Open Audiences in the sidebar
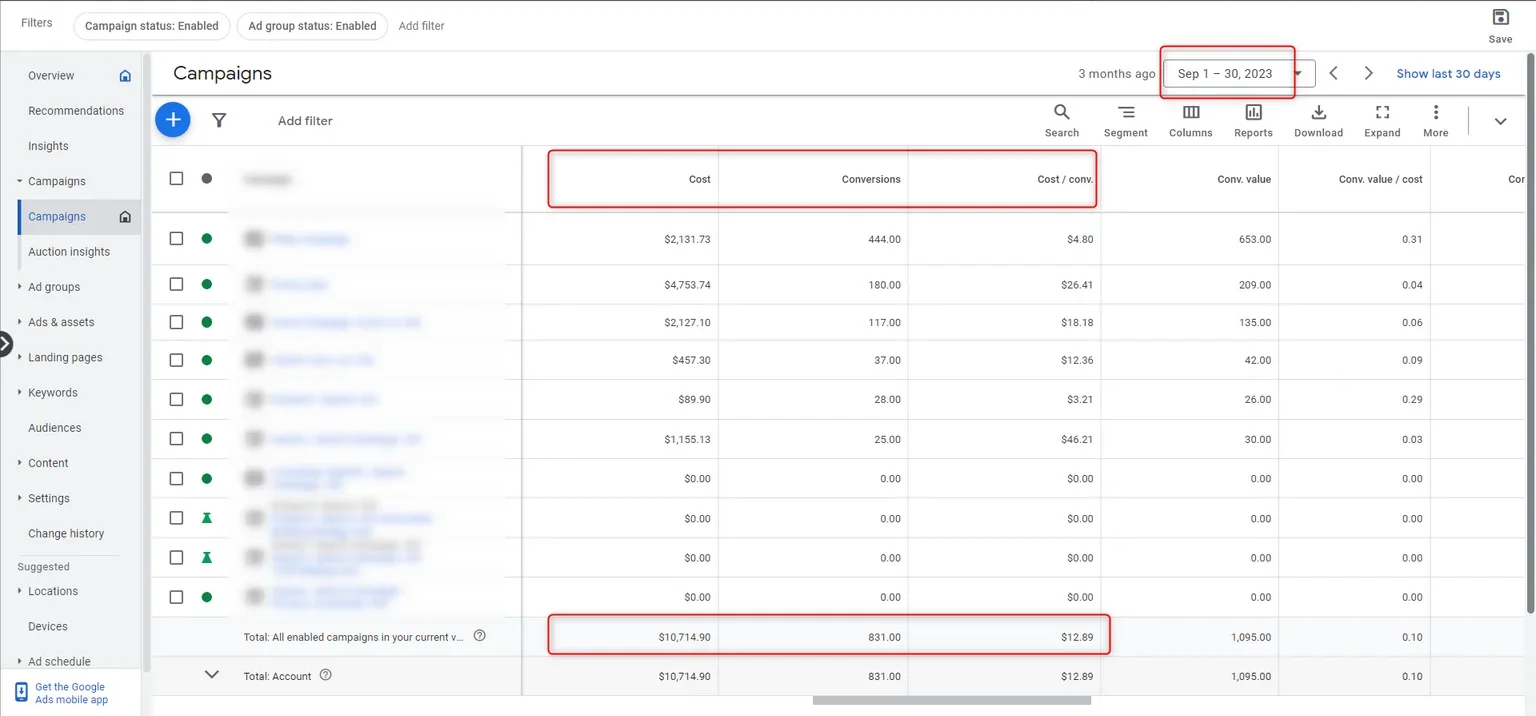Viewport: 1536px width, 716px height. click(x=55, y=427)
